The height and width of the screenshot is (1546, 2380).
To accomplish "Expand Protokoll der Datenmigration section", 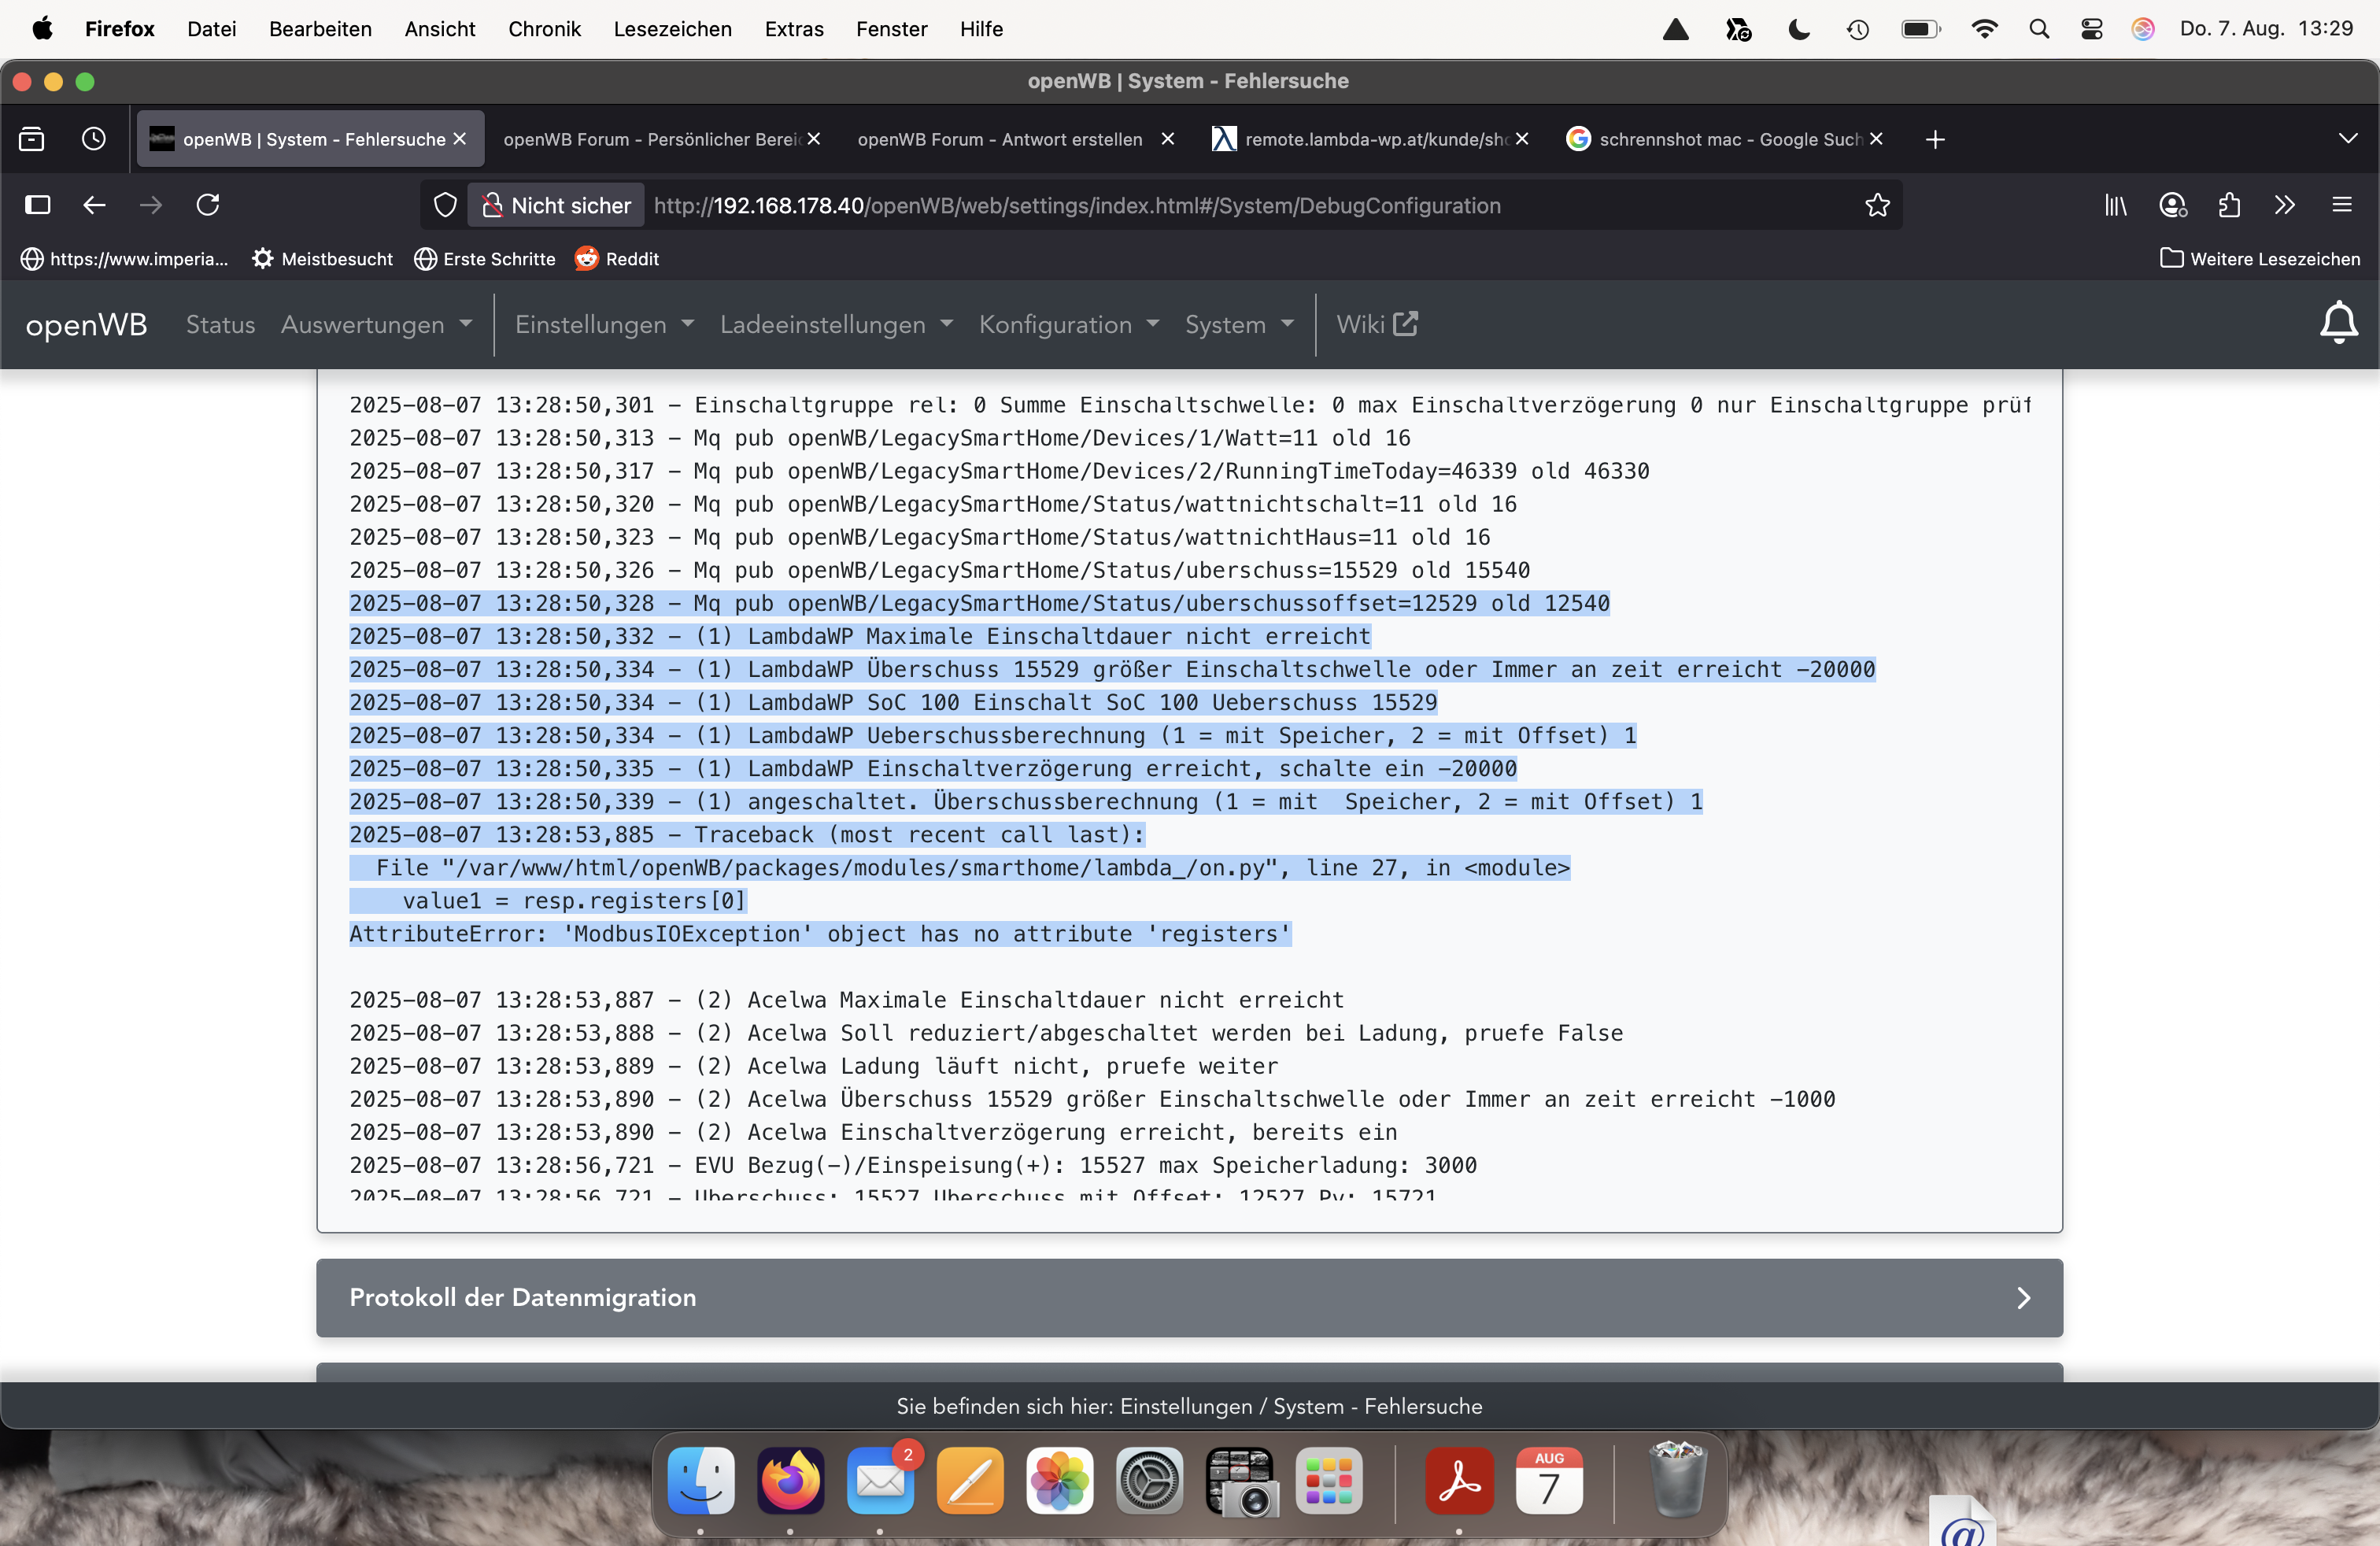I will tap(1189, 1297).
